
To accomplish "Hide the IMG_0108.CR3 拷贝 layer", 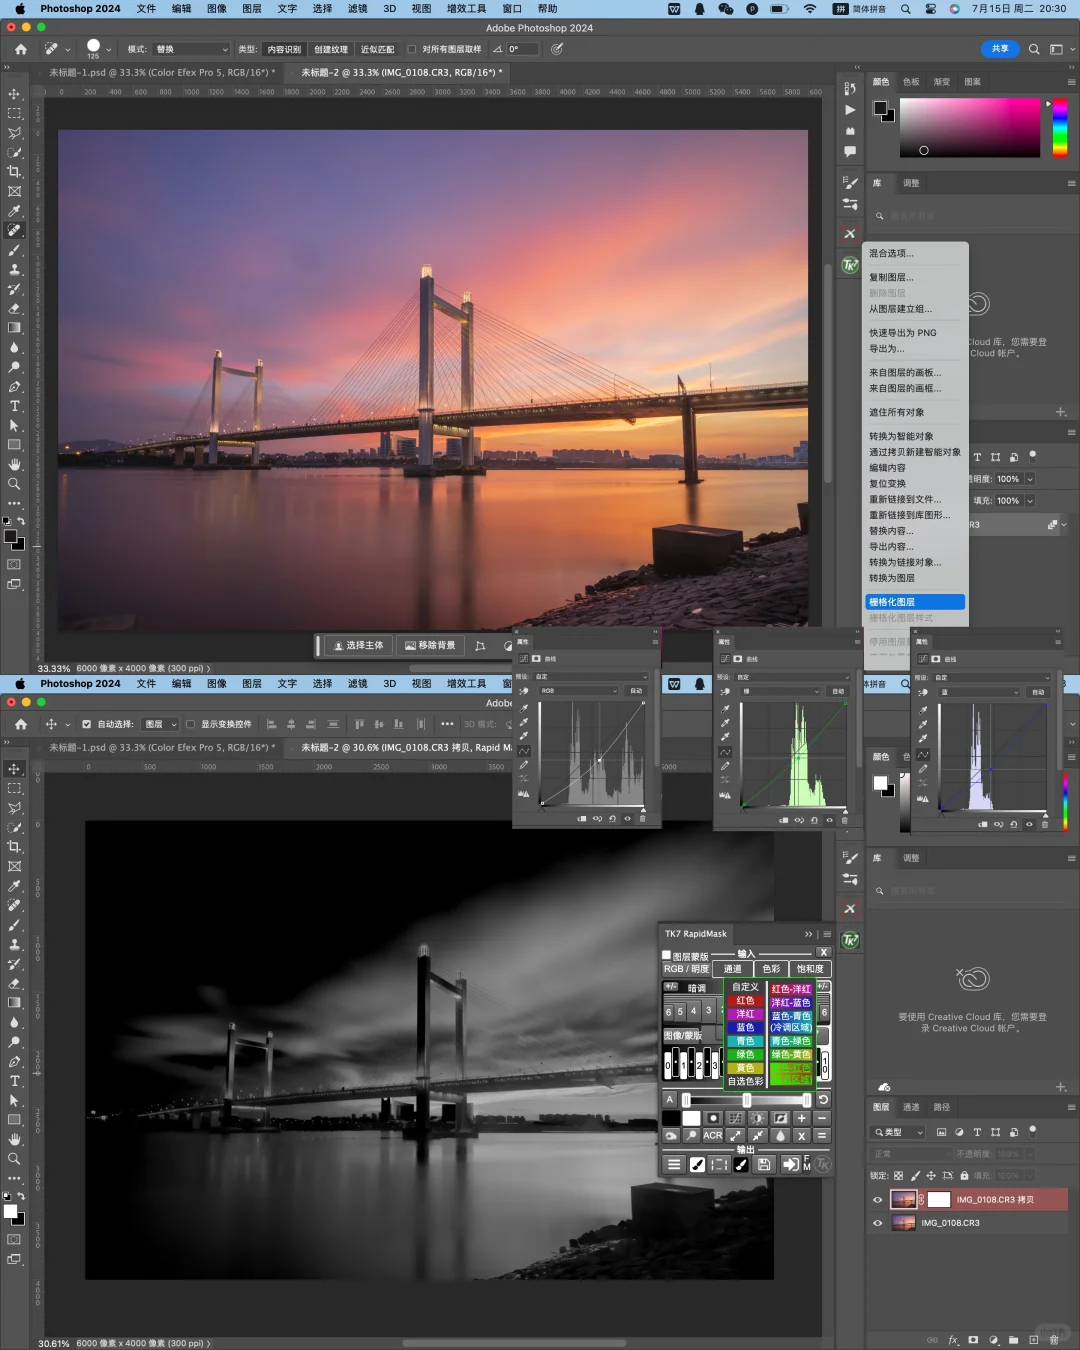I will click(878, 1200).
